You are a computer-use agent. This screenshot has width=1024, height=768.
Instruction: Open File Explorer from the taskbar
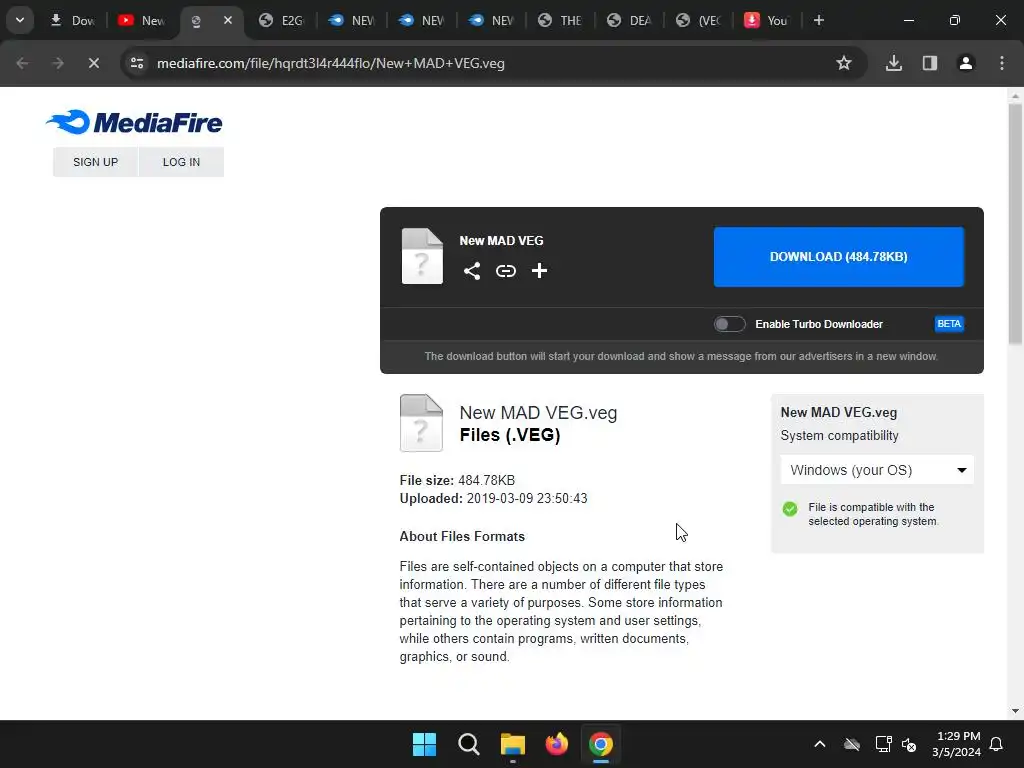pyautogui.click(x=513, y=744)
